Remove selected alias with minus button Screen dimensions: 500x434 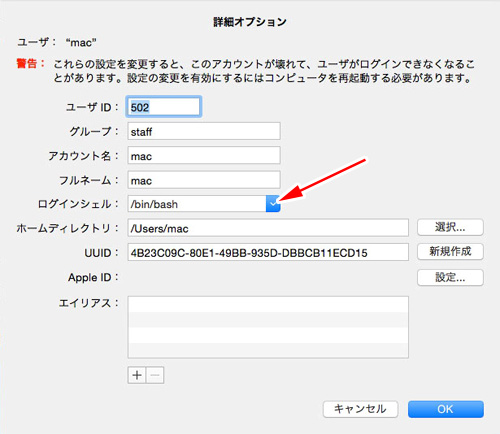pyautogui.click(x=155, y=375)
